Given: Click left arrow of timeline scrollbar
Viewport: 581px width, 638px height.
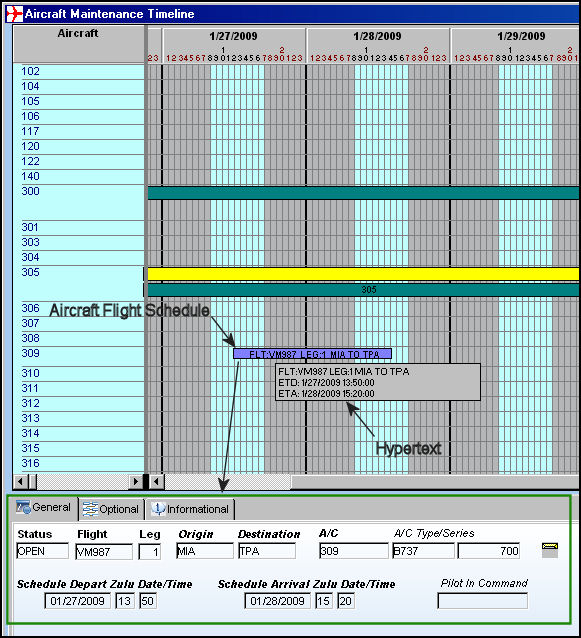Looking at the screenshot, I should 157,482.
